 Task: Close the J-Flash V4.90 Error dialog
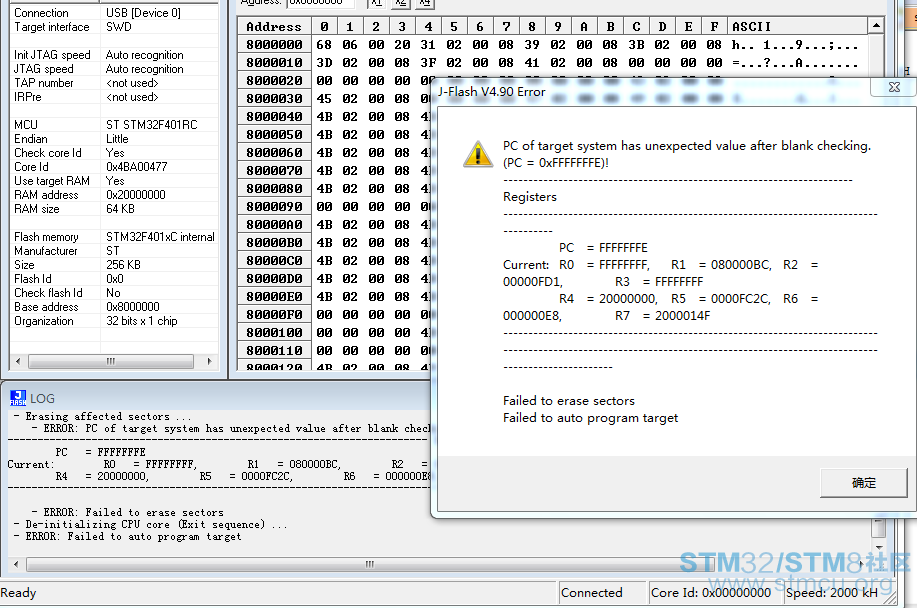tap(894, 87)
